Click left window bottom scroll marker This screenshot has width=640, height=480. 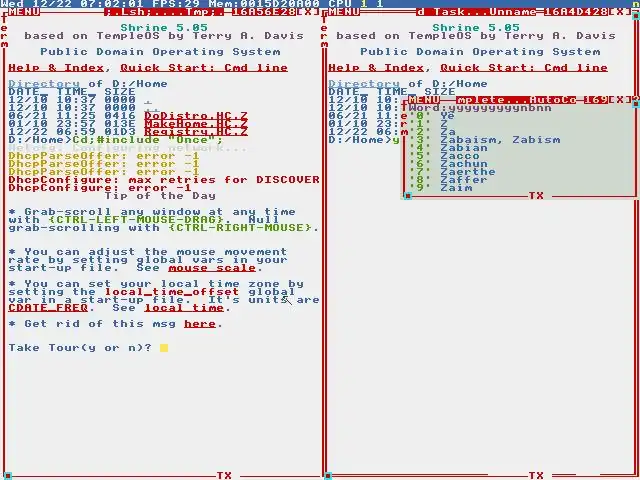point(8,476)
